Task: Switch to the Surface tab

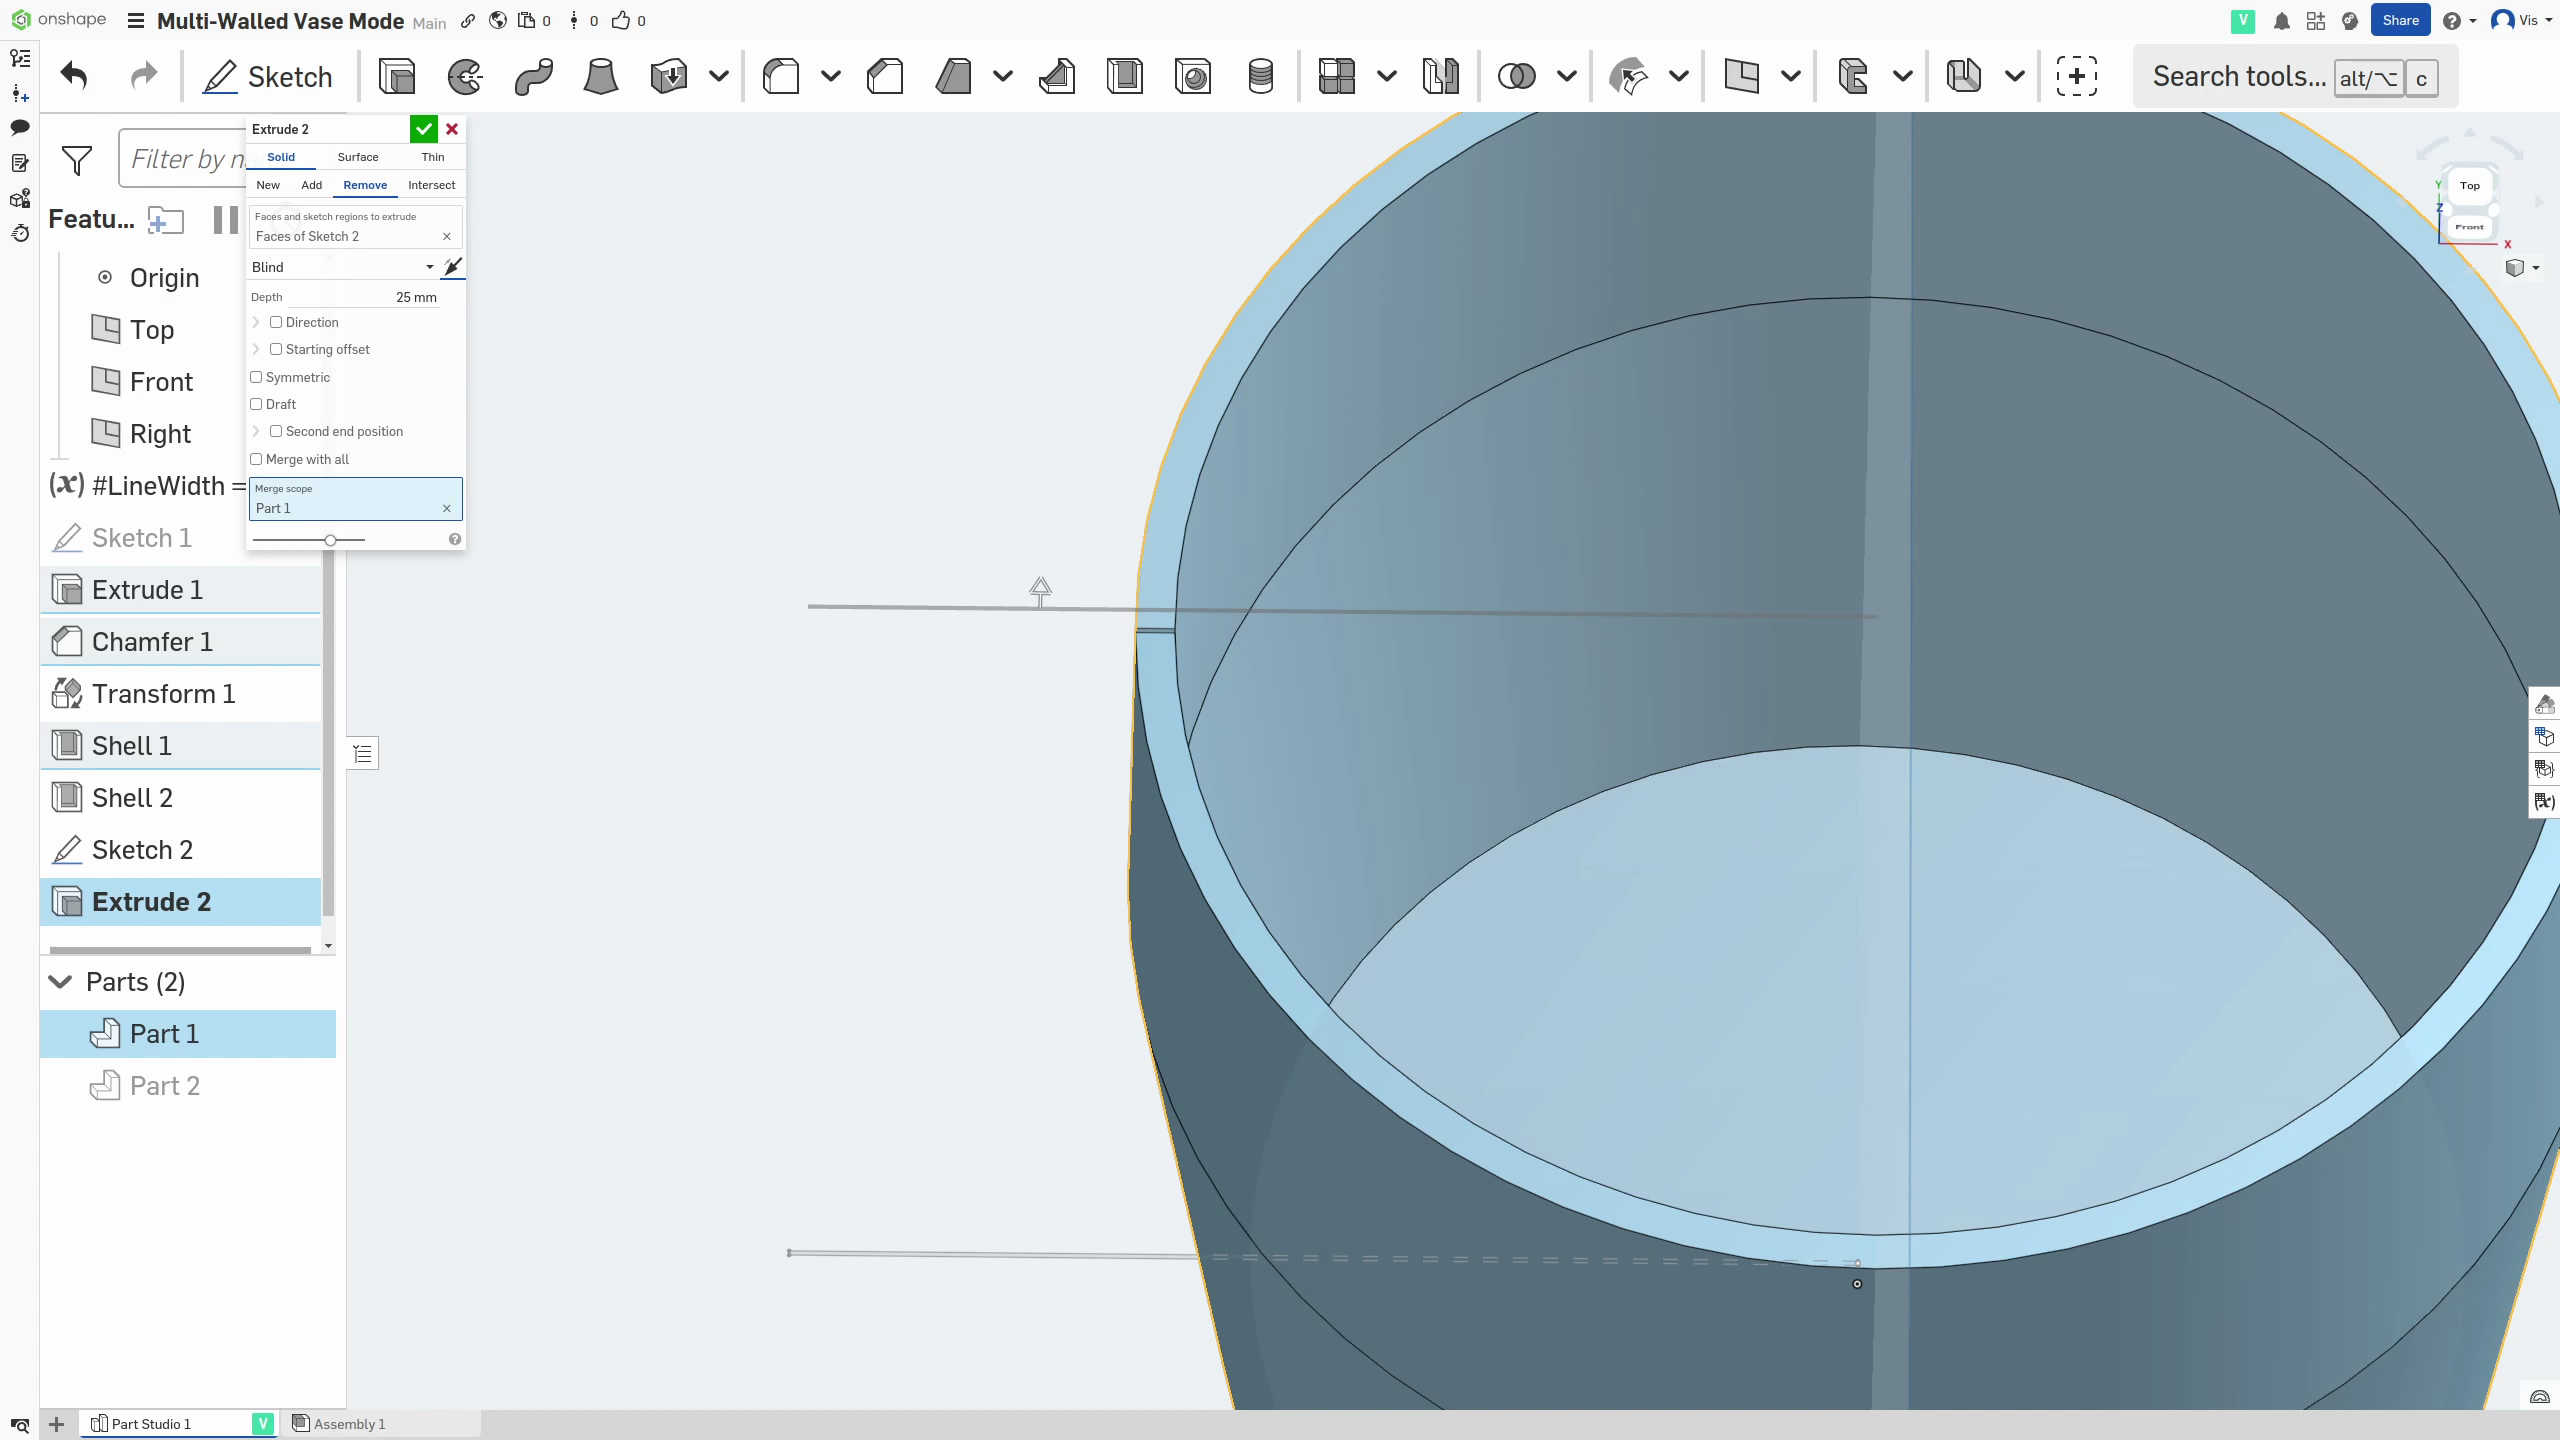Action: point(358,157)
